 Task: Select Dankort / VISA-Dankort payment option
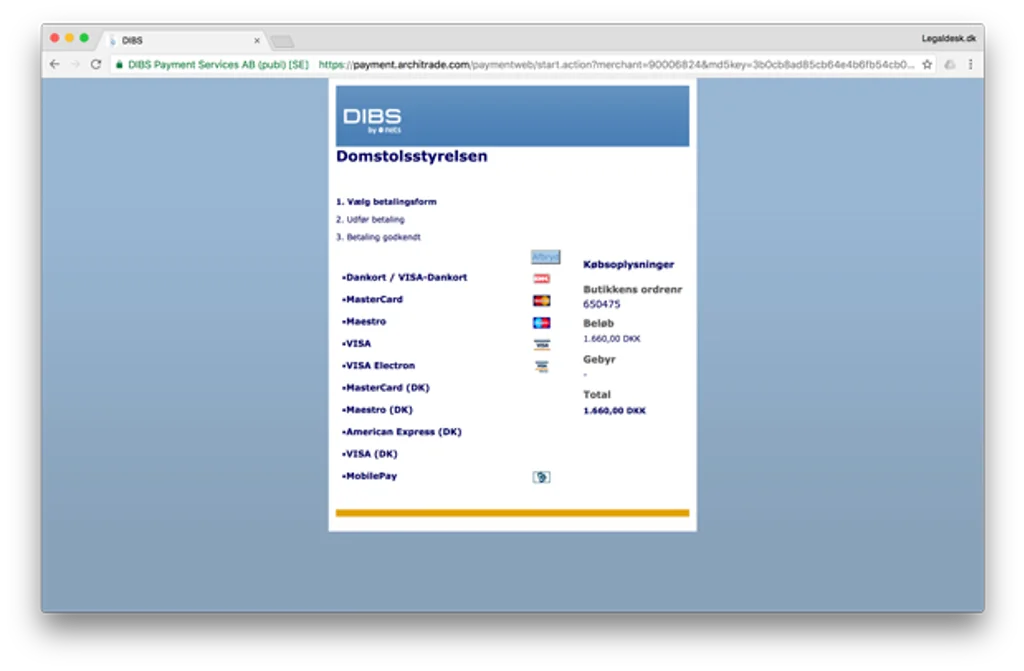pos(405,277)
